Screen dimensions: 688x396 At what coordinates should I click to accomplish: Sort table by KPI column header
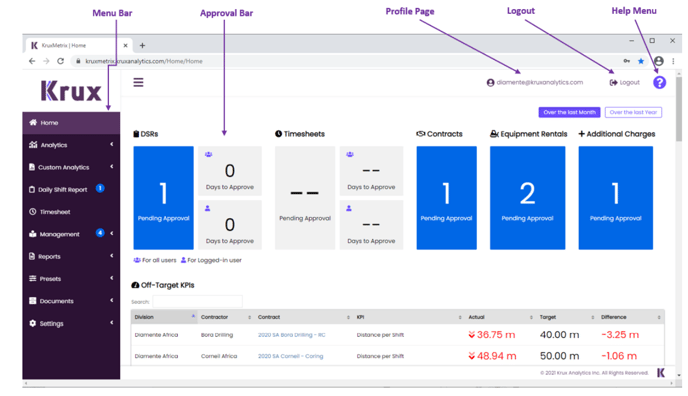409,317
